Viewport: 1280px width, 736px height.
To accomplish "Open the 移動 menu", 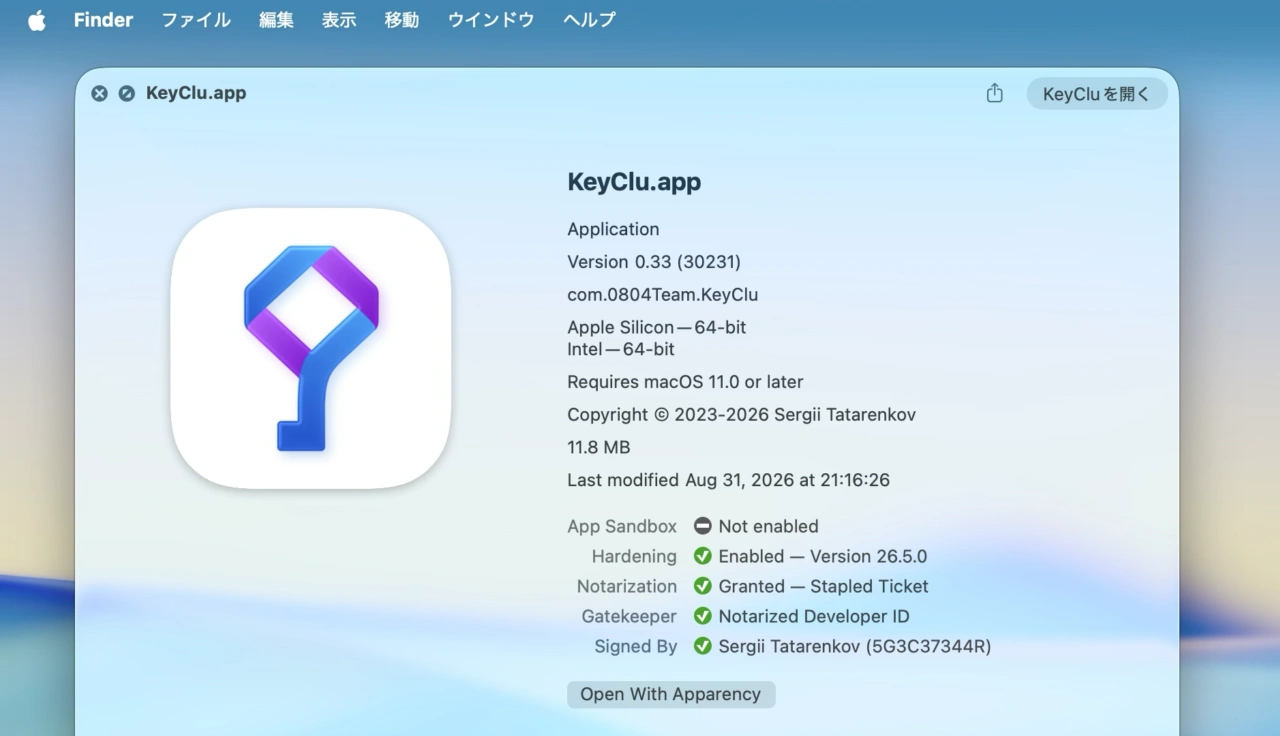I will pos(402,20).
